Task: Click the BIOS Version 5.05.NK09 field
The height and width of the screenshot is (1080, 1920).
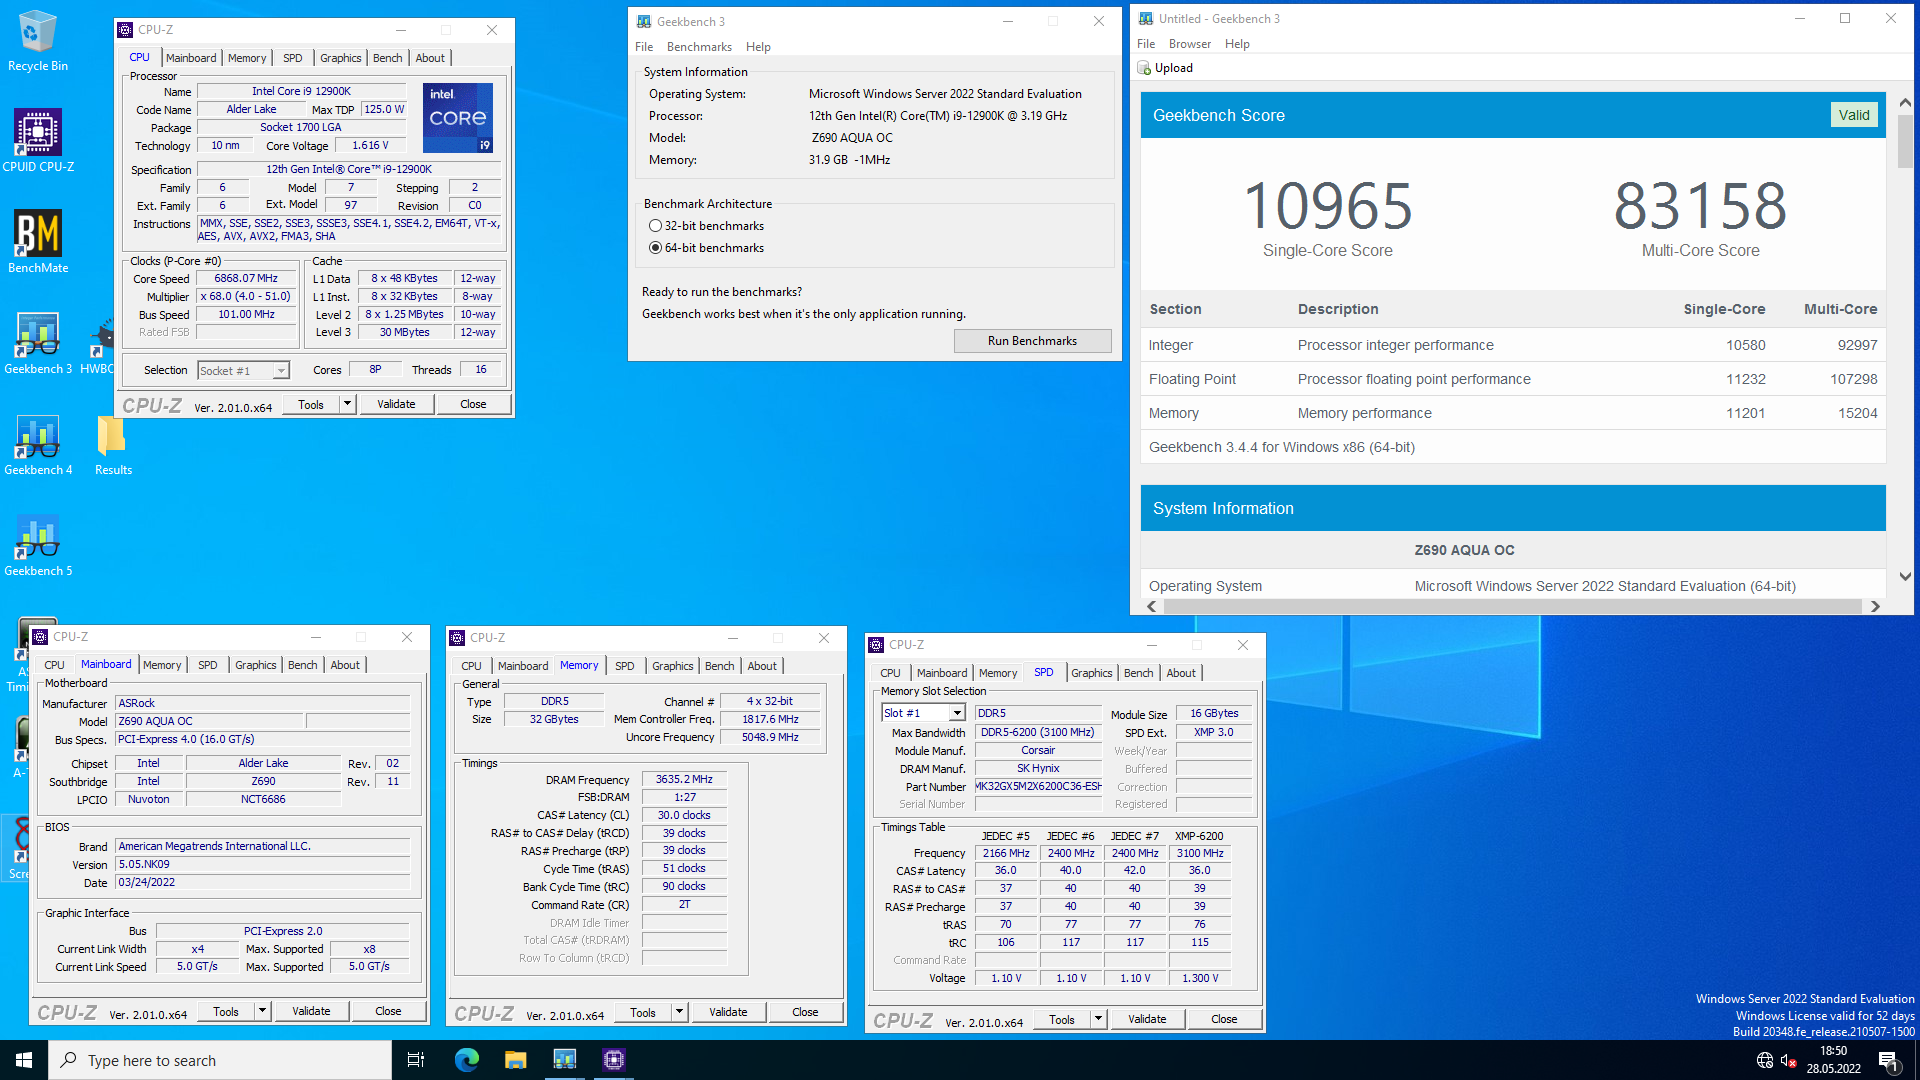Action: click(263, 865)
